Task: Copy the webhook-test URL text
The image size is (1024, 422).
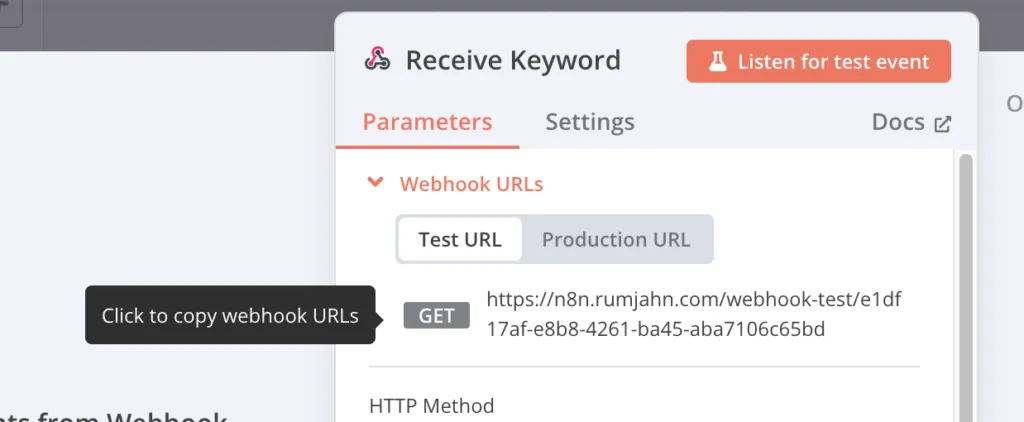Action: tap(694, 313)
